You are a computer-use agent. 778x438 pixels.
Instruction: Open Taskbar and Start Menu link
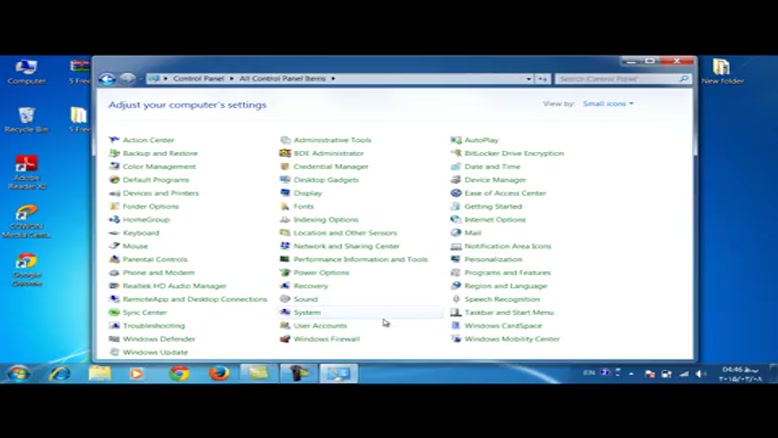[x=509, y=313]
